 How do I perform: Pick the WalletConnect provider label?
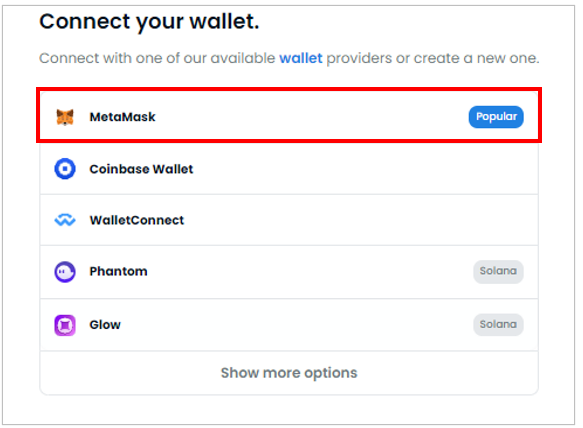(x=137, y=220)
